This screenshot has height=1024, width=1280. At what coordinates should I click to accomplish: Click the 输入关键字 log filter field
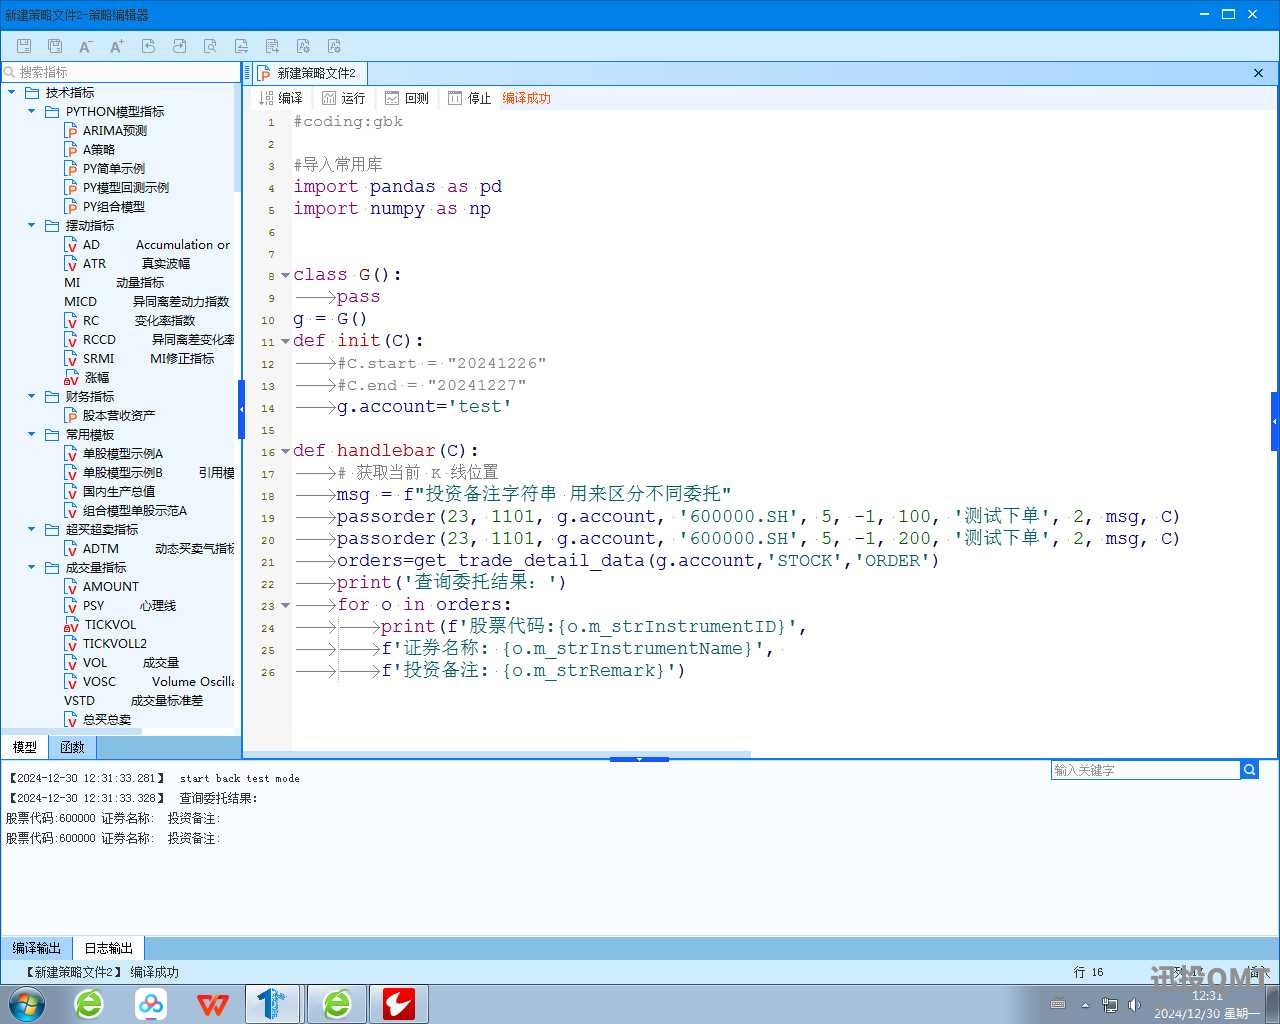[1145, 770]
